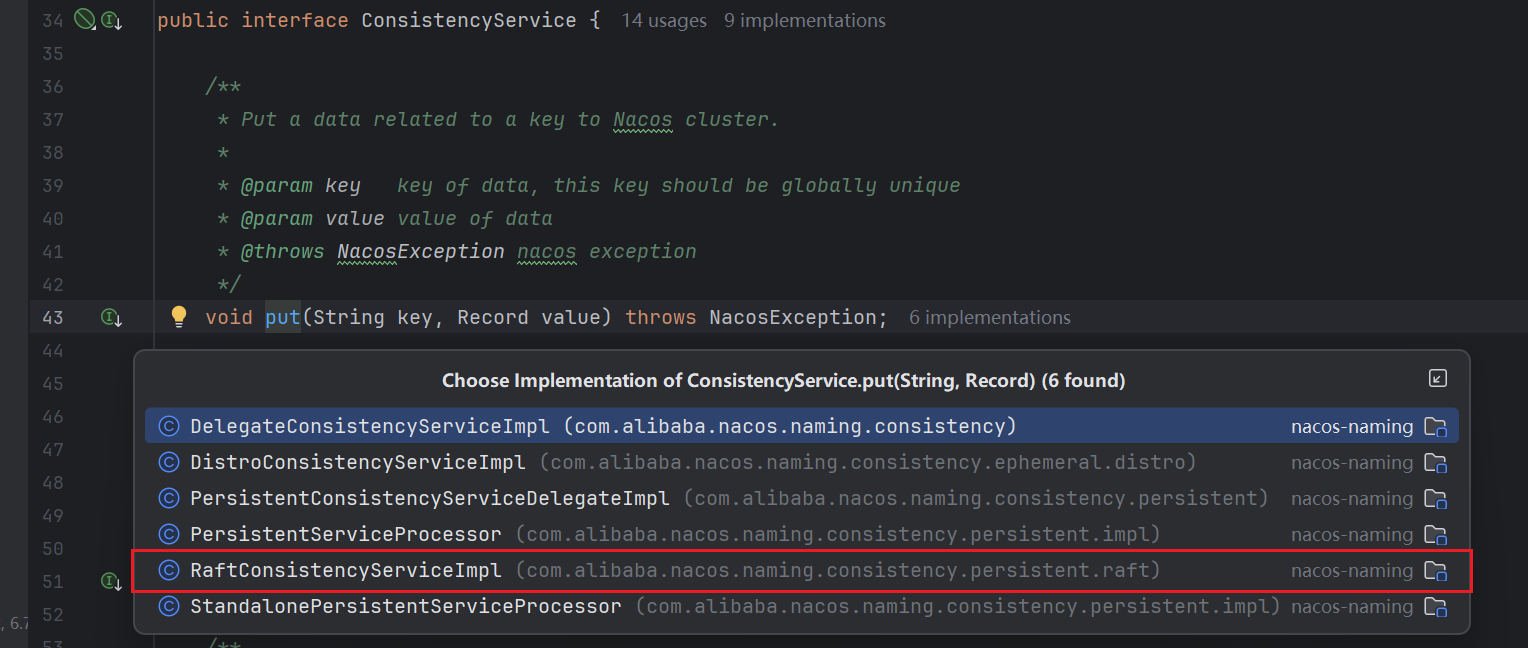Click the implementations gutter icon on line 43
Screen dimensions: 1528x648
pyautogui.click(x=111, y=318)
